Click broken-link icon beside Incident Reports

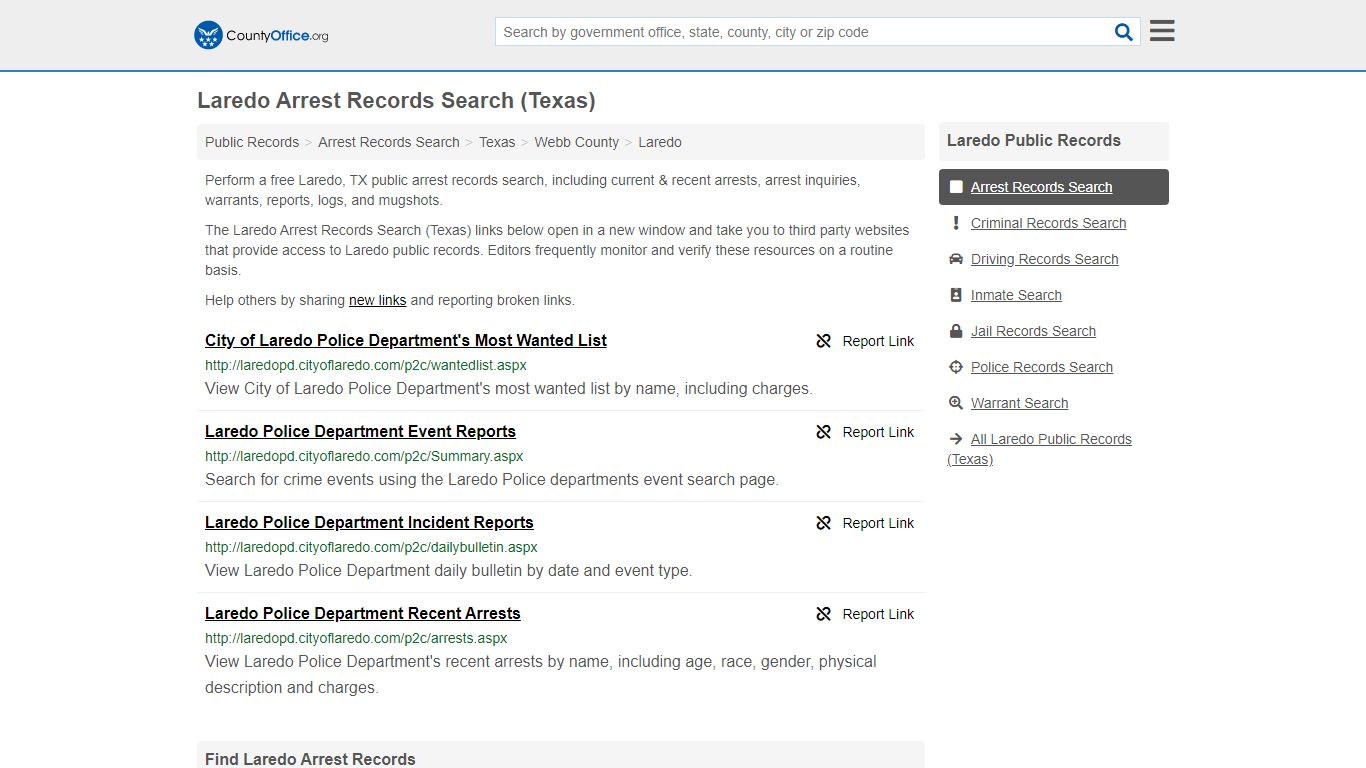click(824, 523)
